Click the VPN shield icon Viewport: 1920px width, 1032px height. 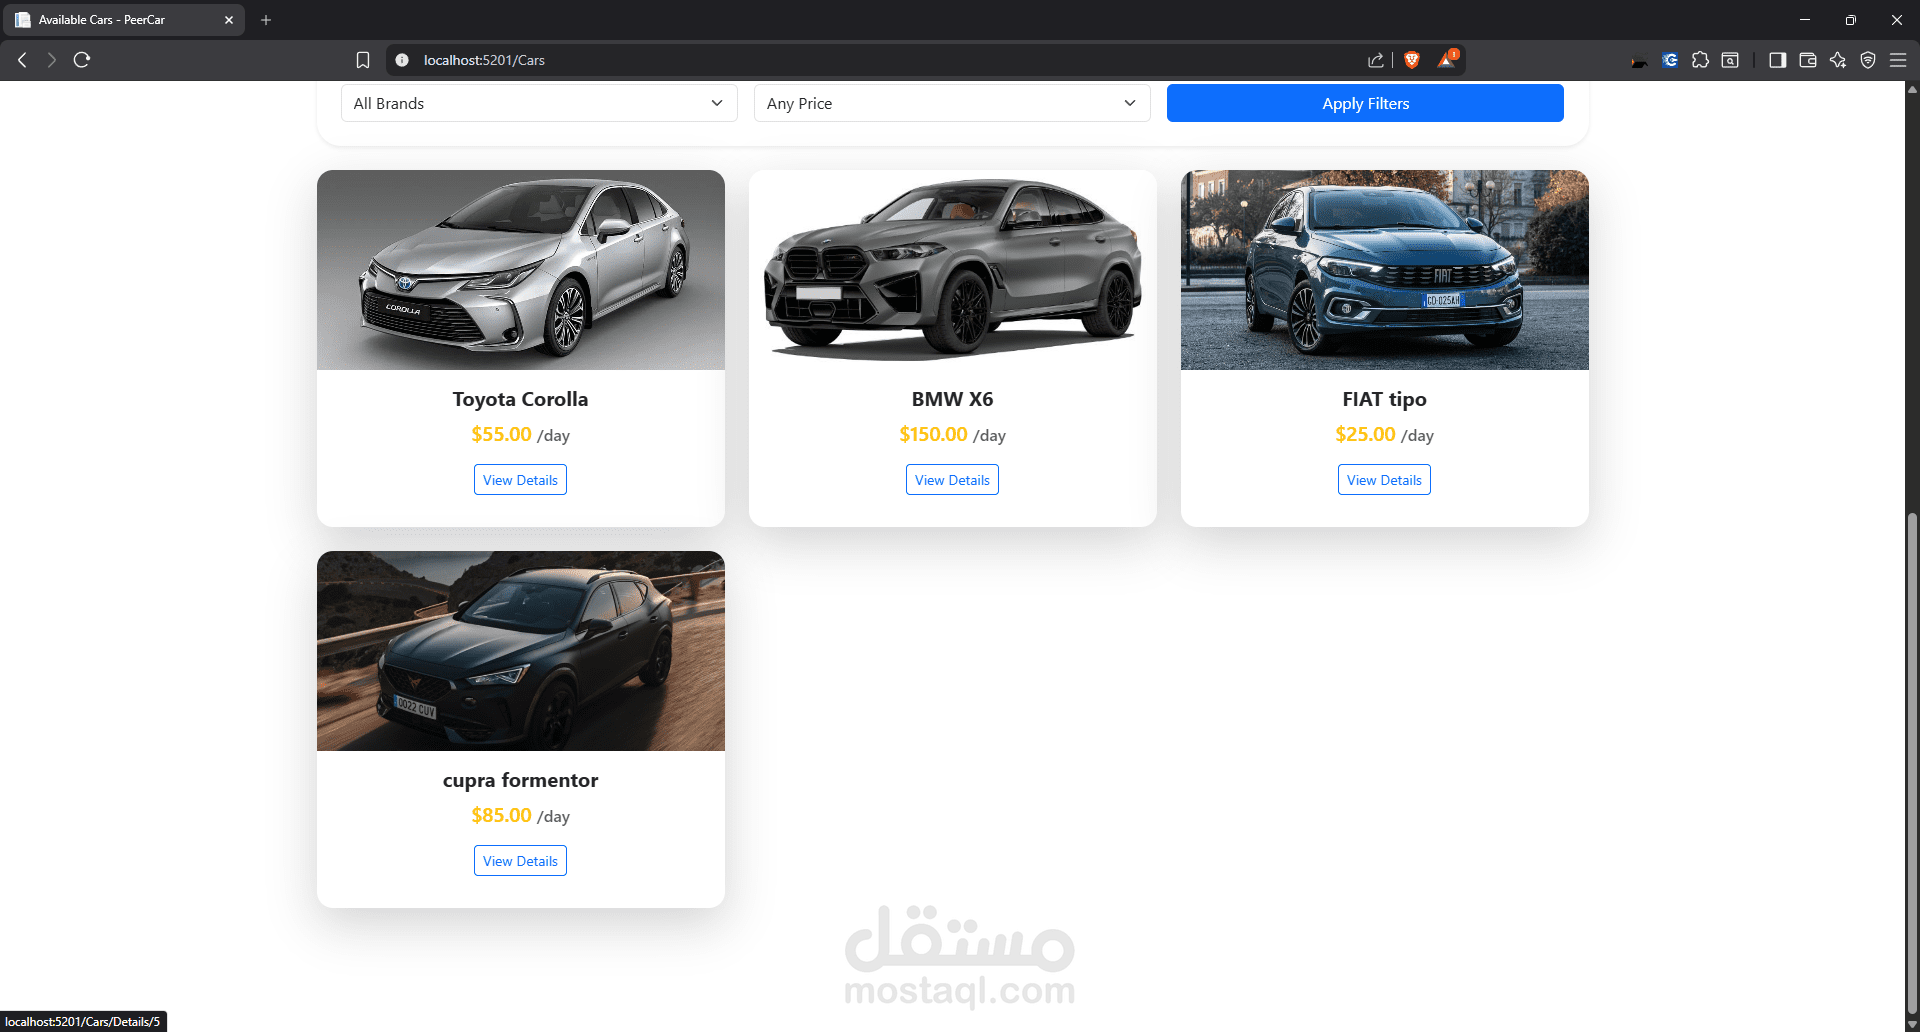pos(1868,60)
